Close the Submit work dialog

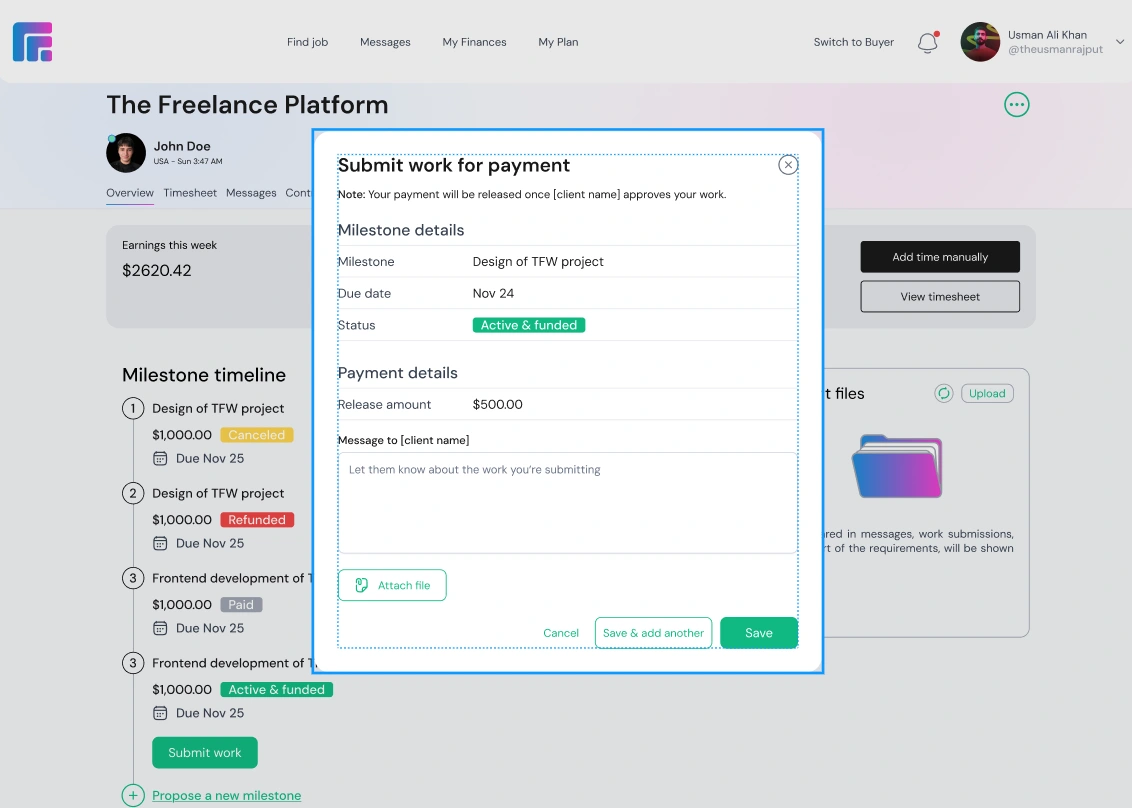(788, 165)
